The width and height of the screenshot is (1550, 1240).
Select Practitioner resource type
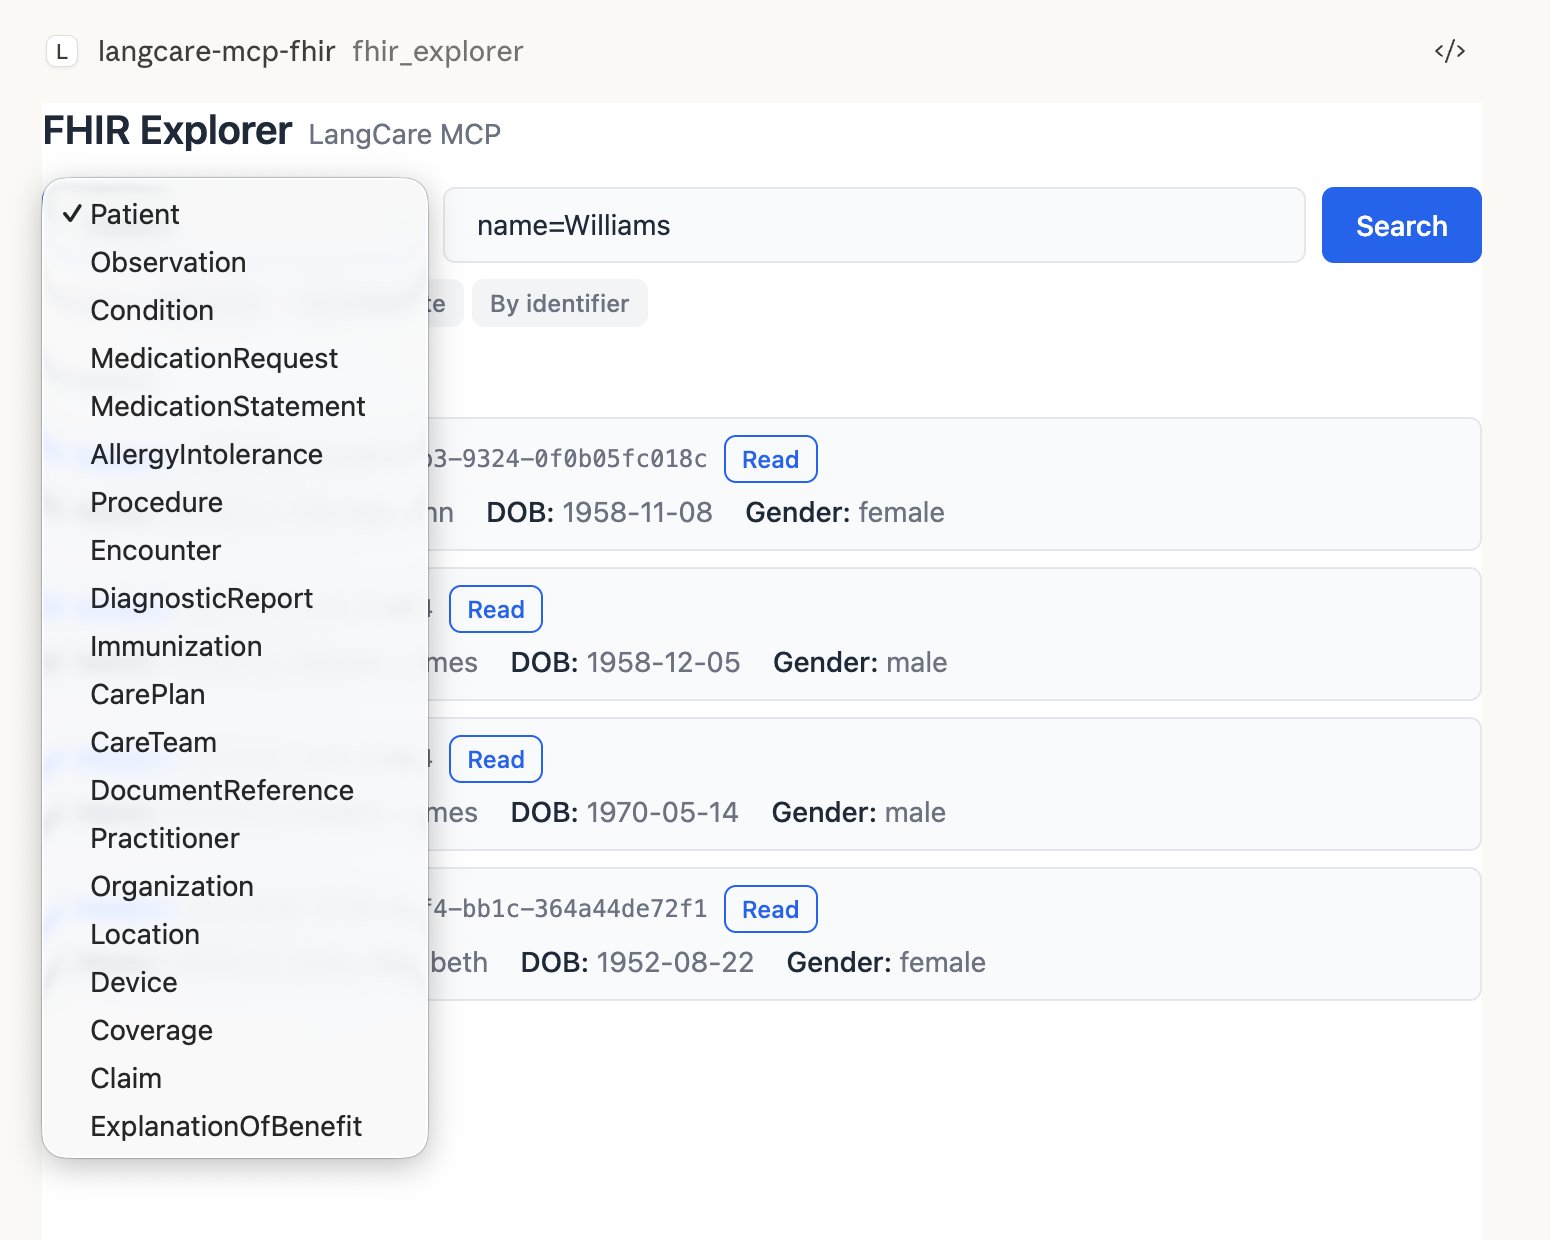click(165, 838)
